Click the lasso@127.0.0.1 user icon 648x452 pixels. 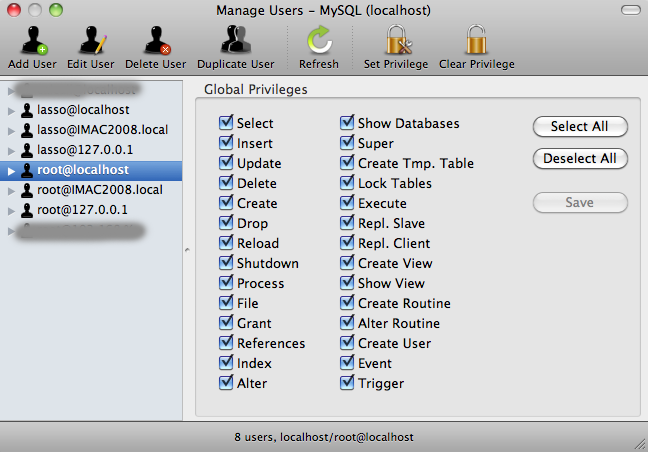point(27,150)
